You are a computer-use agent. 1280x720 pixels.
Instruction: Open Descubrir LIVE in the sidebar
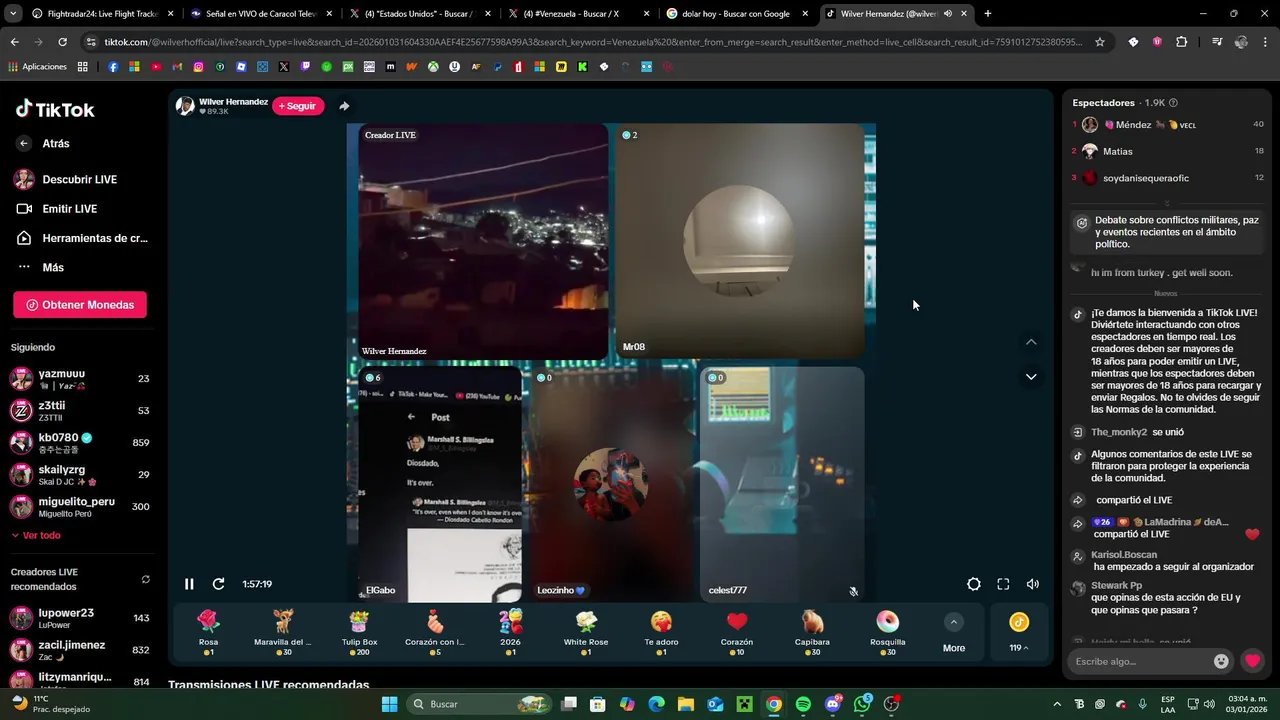(66, 180)
